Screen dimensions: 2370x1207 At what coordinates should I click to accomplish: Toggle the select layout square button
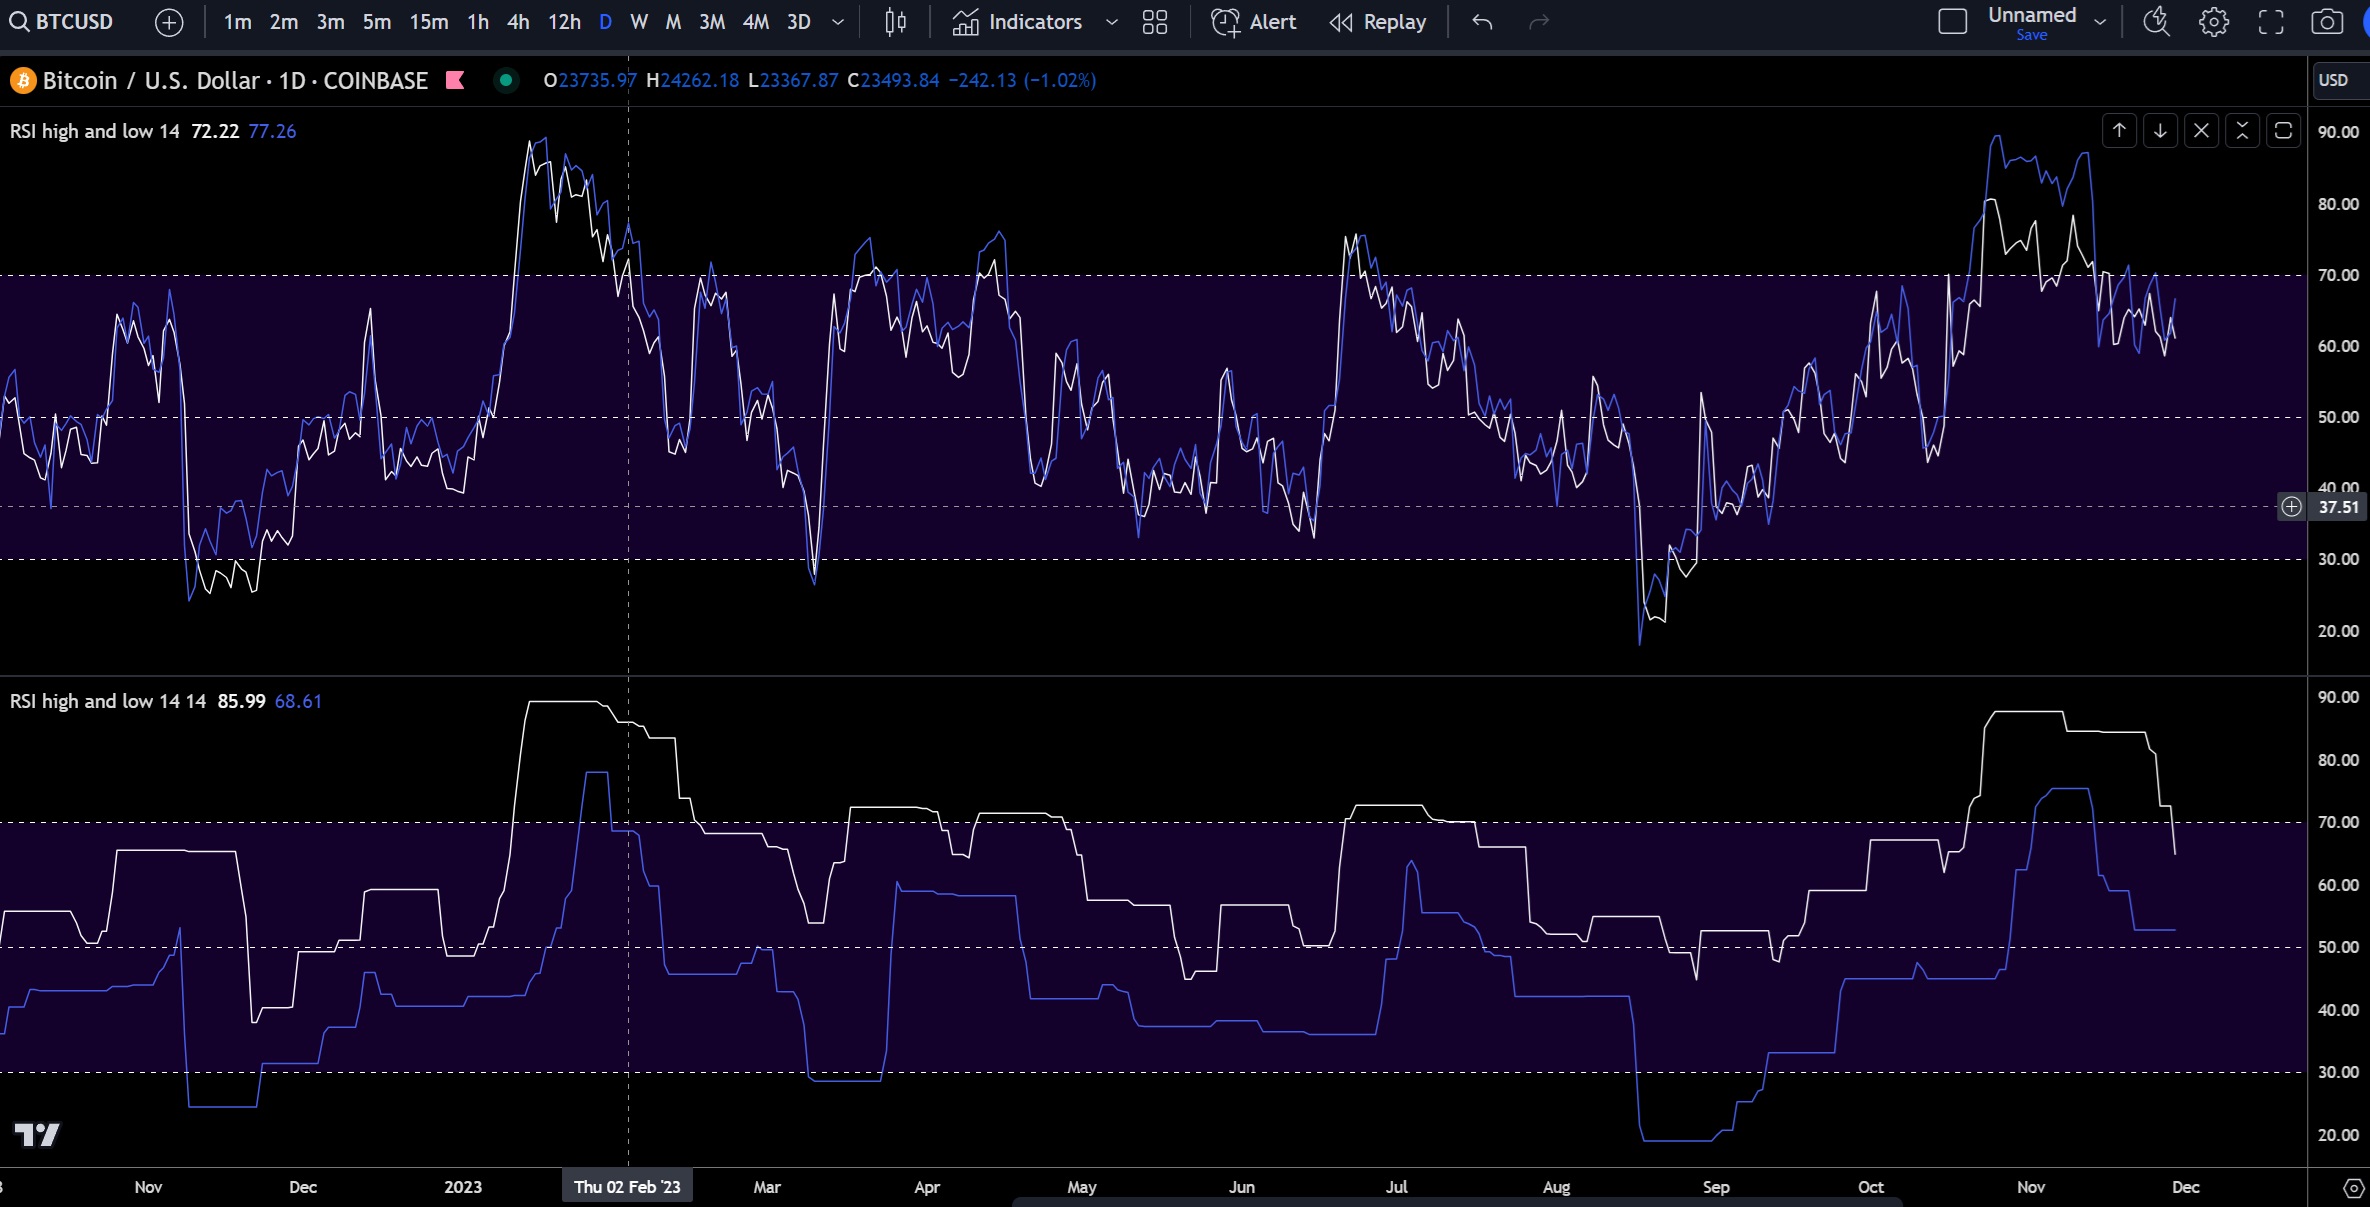[1952, 22]
